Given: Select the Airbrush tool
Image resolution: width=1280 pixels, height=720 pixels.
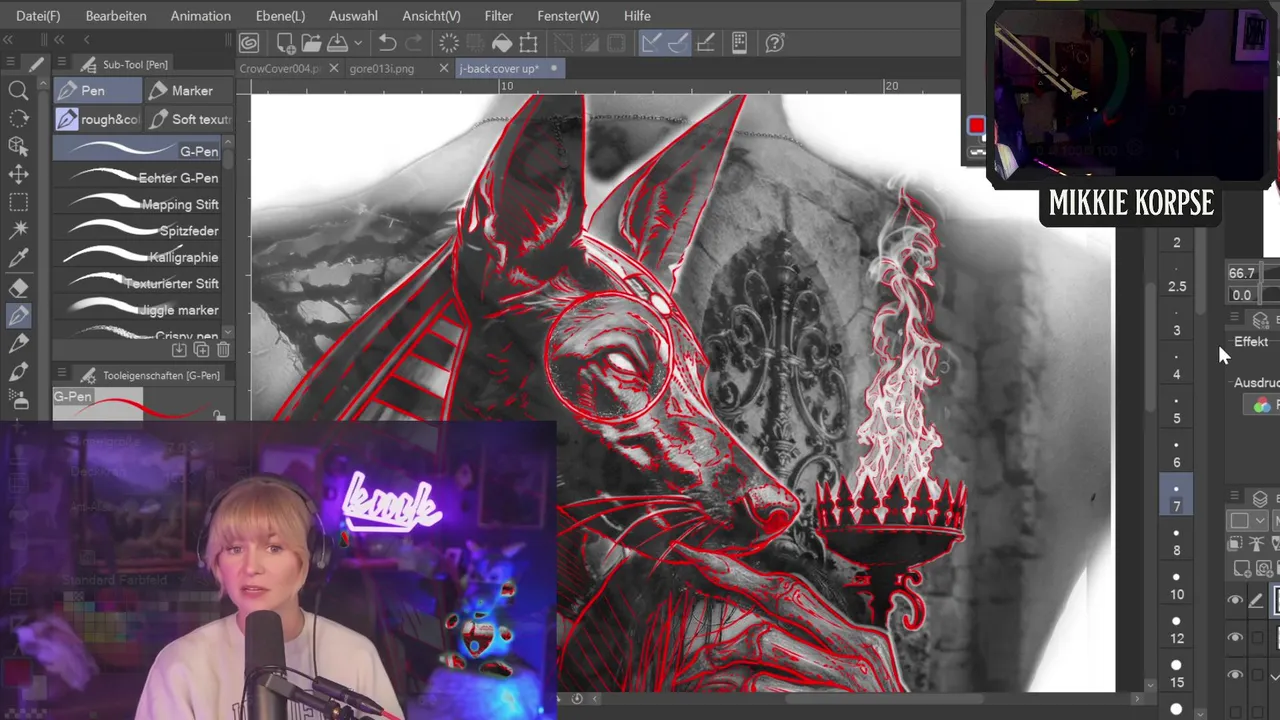Looking at the screenshot, I should pyautogui.click(x=18, y=399).
